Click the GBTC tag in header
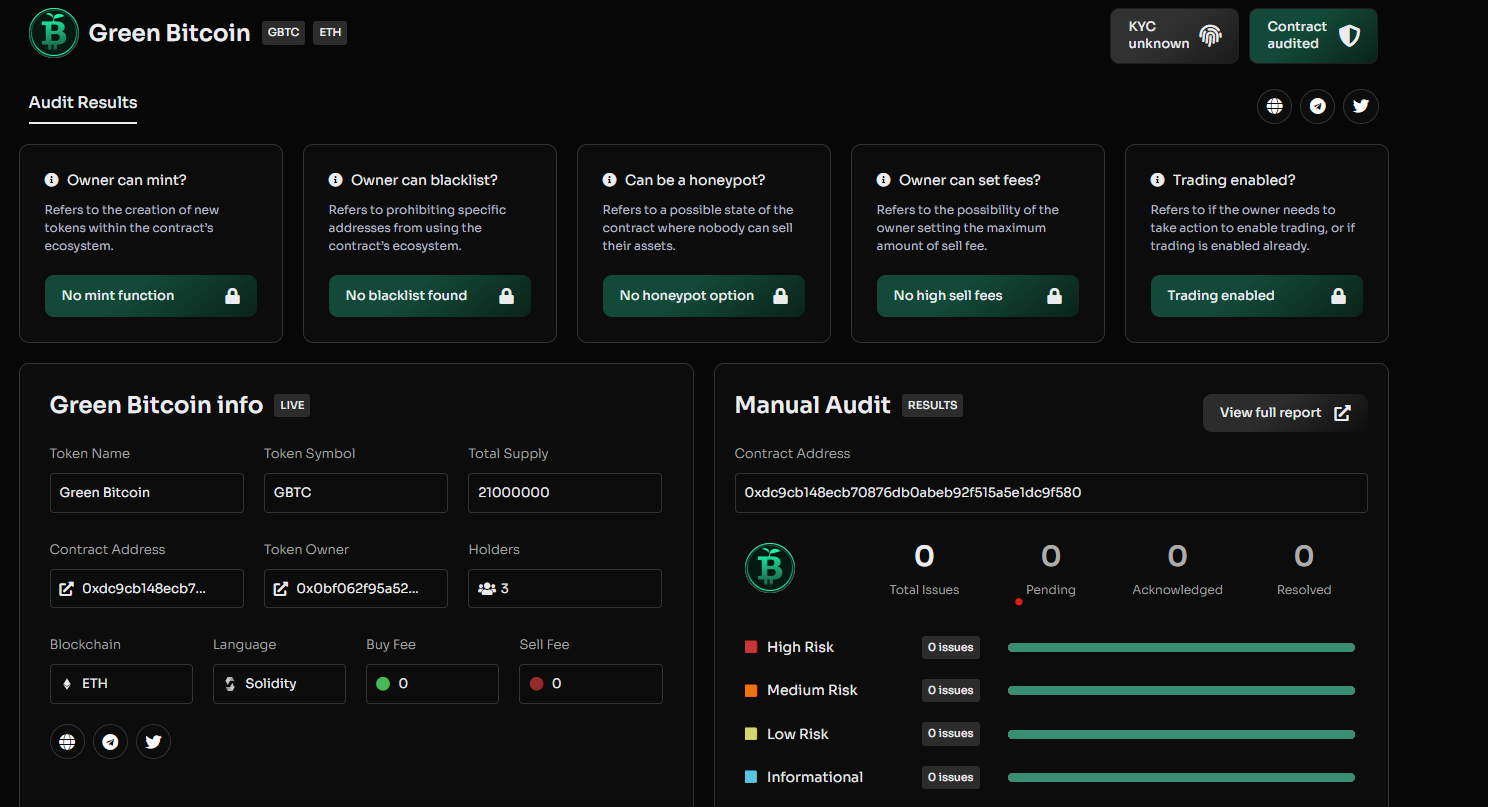Image resolution: width=1488 pixels, height=807 pixels. 284,32
